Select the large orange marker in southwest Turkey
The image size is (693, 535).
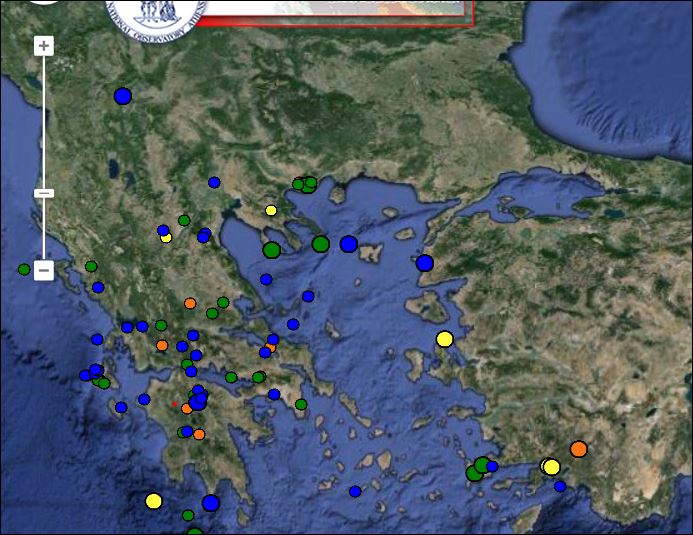[579, 449]
